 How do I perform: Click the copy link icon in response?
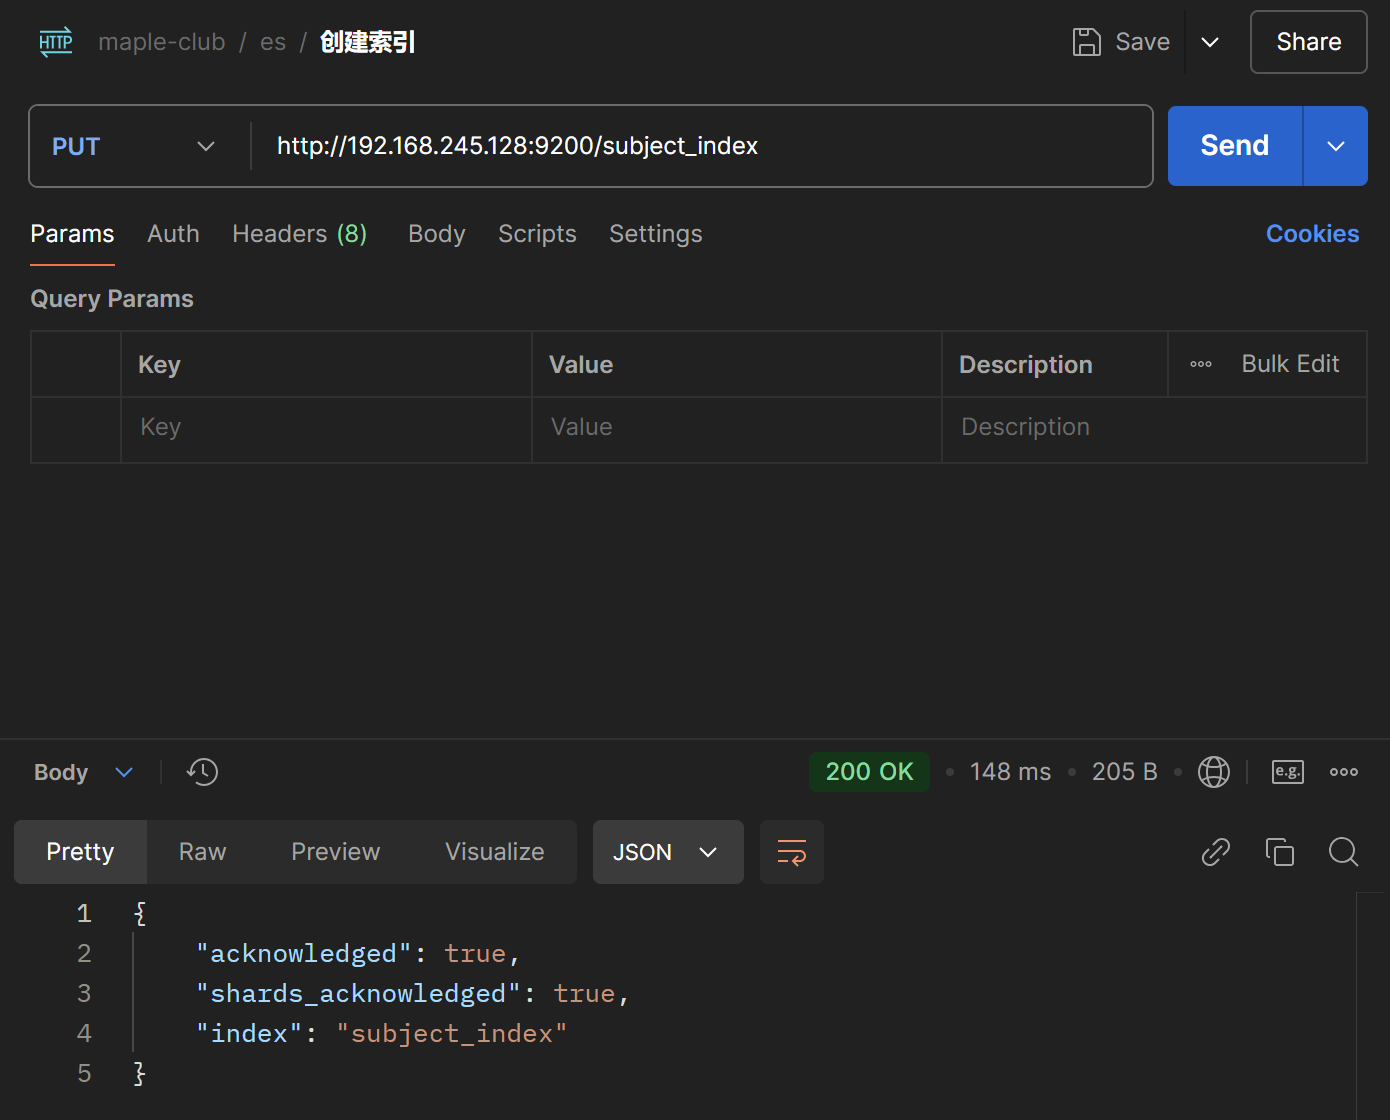tap(1216, 852)
